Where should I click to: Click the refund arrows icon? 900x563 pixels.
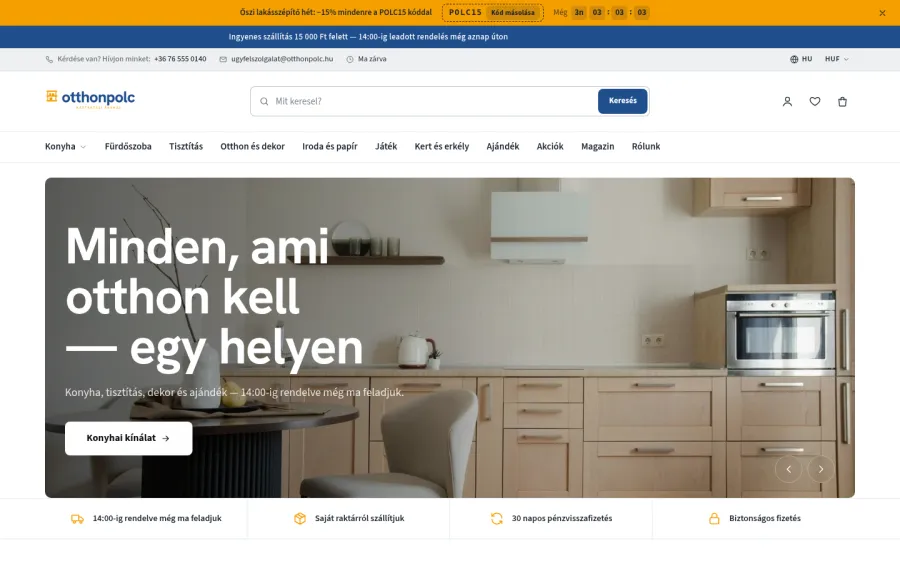496,519
